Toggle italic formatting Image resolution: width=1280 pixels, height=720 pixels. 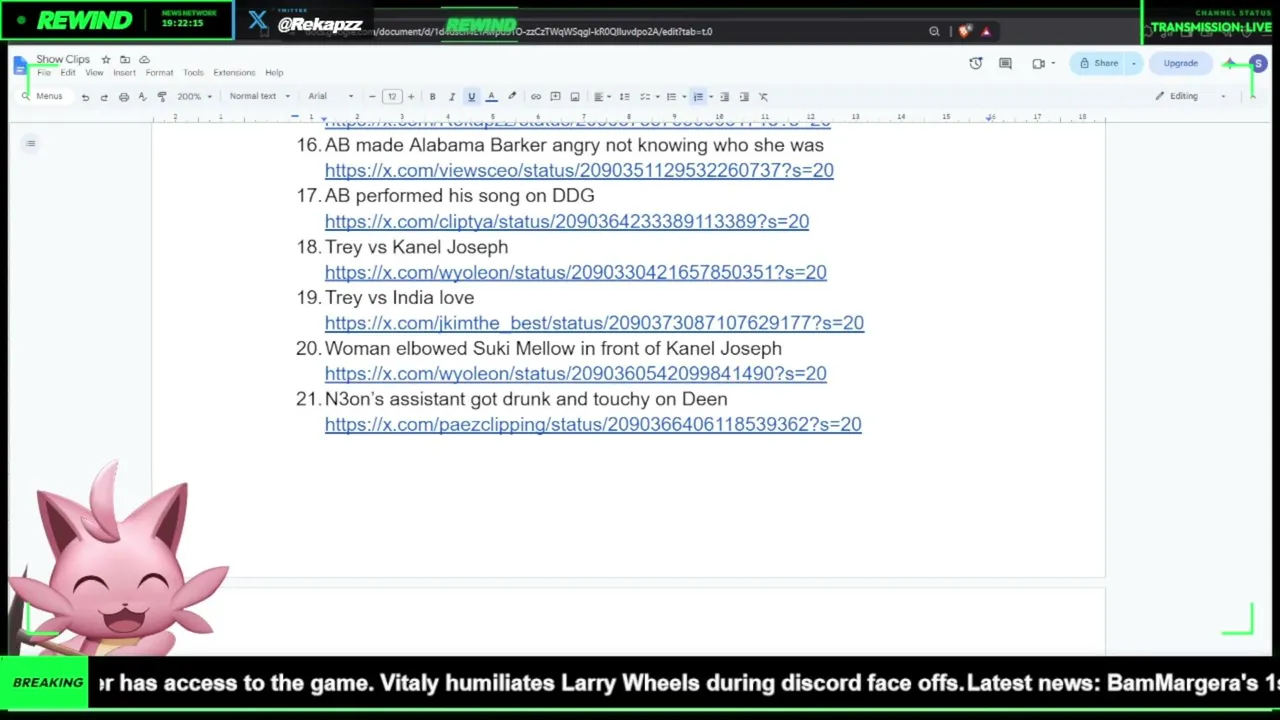452,97
